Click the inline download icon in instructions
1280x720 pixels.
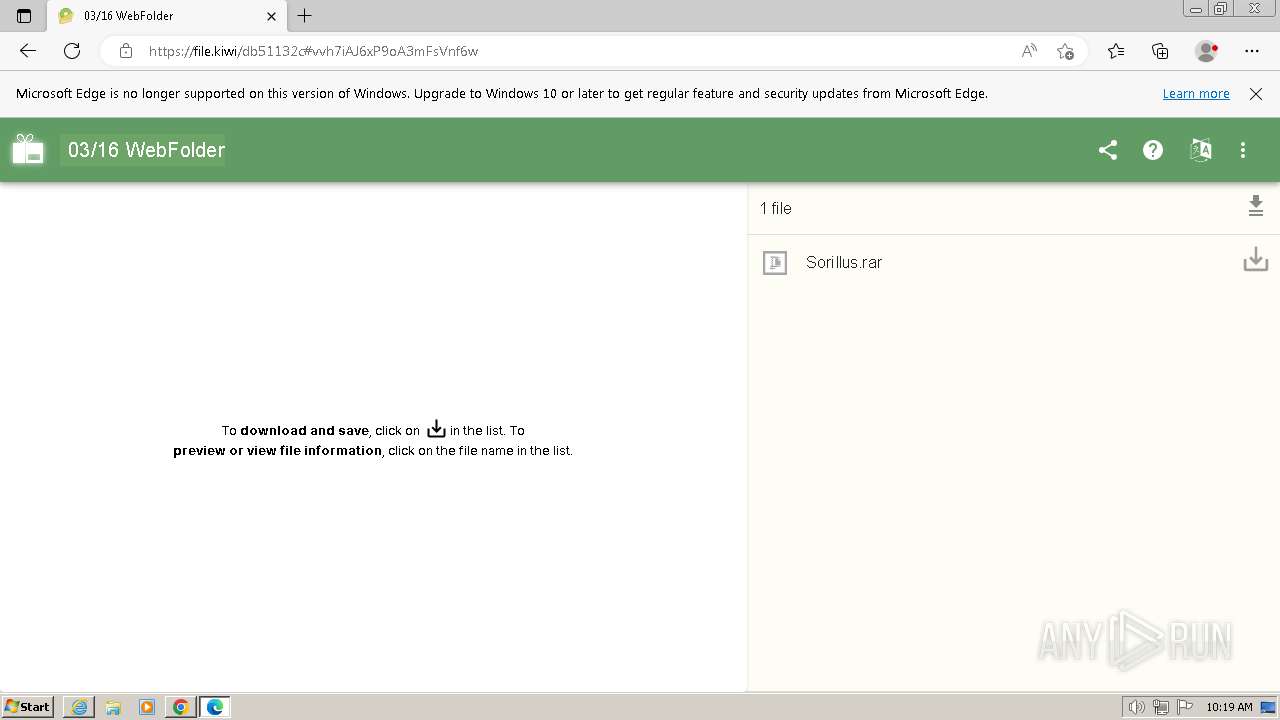point(436,429)
